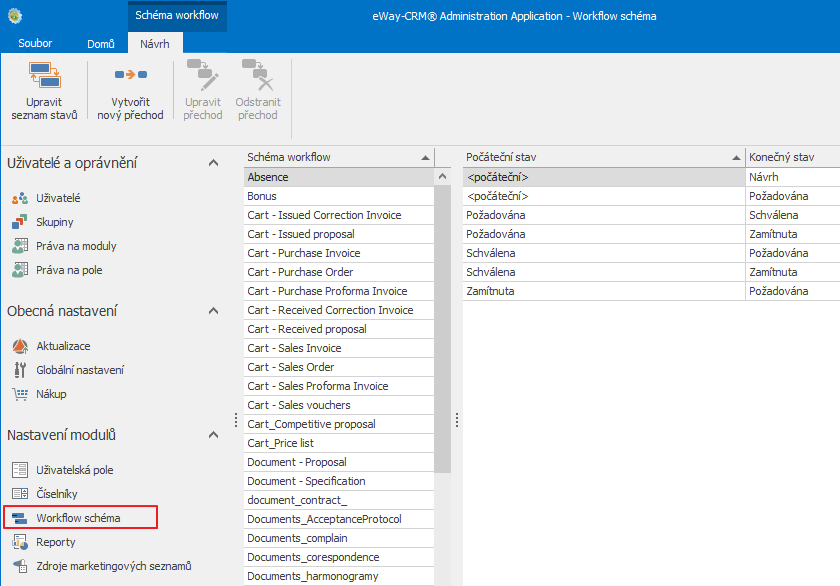This screenshot has height=586, width=840.
Task: Click splitter handle before Počáteční stav table
Action: 457,420
